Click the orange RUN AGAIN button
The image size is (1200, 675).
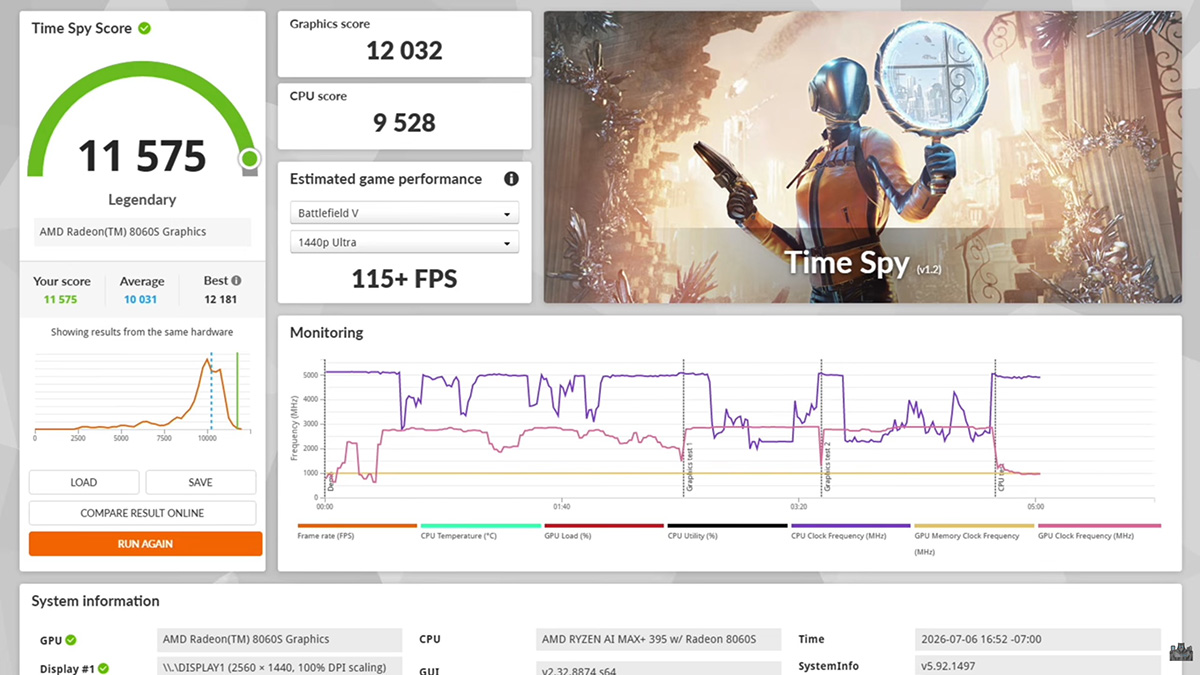tap(145, 544)
